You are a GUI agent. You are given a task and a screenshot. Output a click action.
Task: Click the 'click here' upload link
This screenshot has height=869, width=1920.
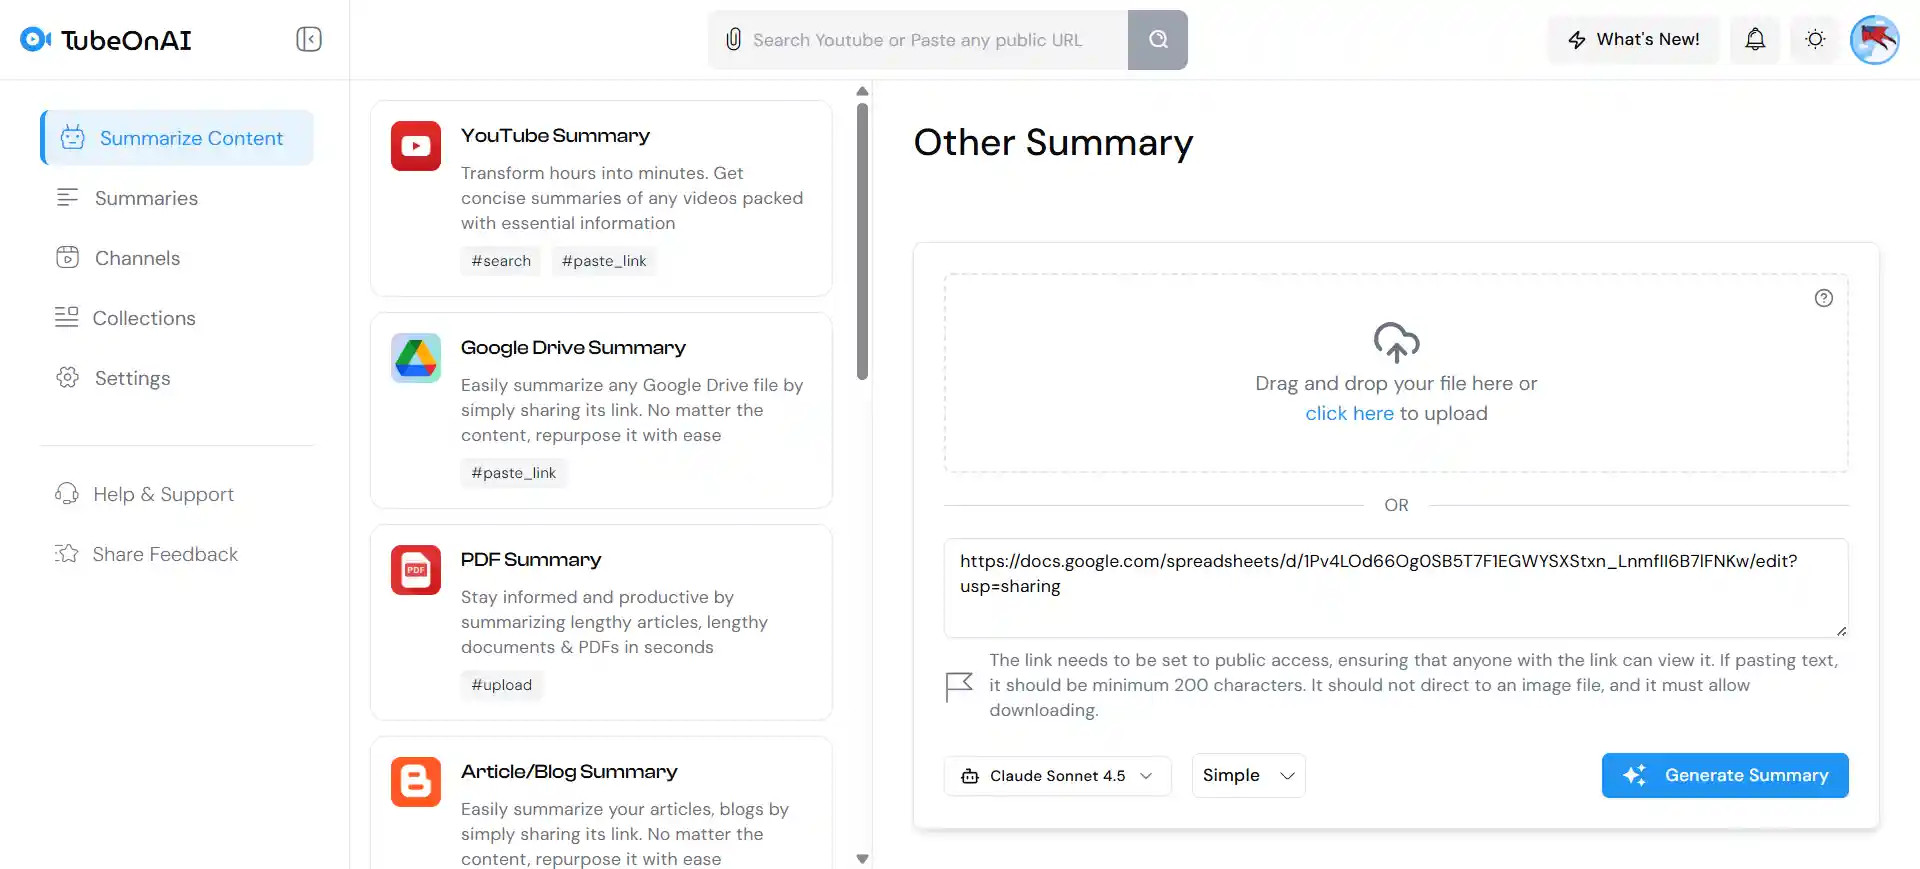(x=1348, y=414)
